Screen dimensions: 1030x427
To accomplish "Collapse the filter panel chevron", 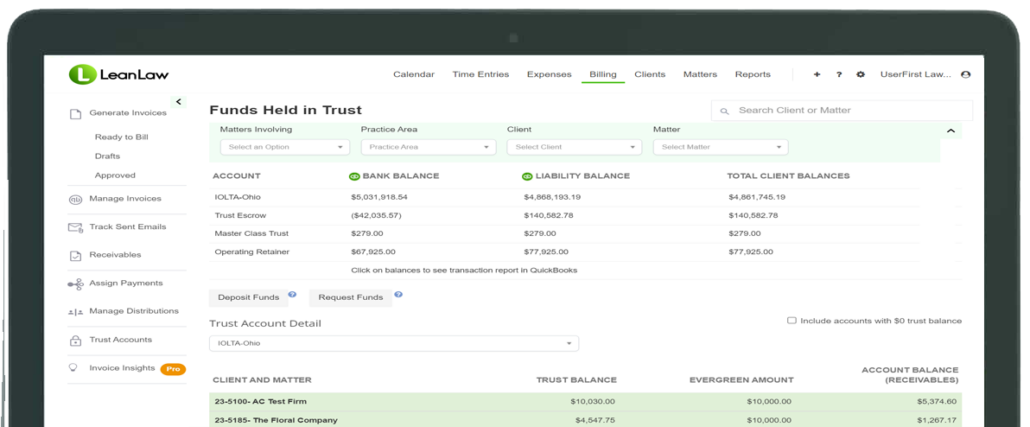I will pos(950,131).
